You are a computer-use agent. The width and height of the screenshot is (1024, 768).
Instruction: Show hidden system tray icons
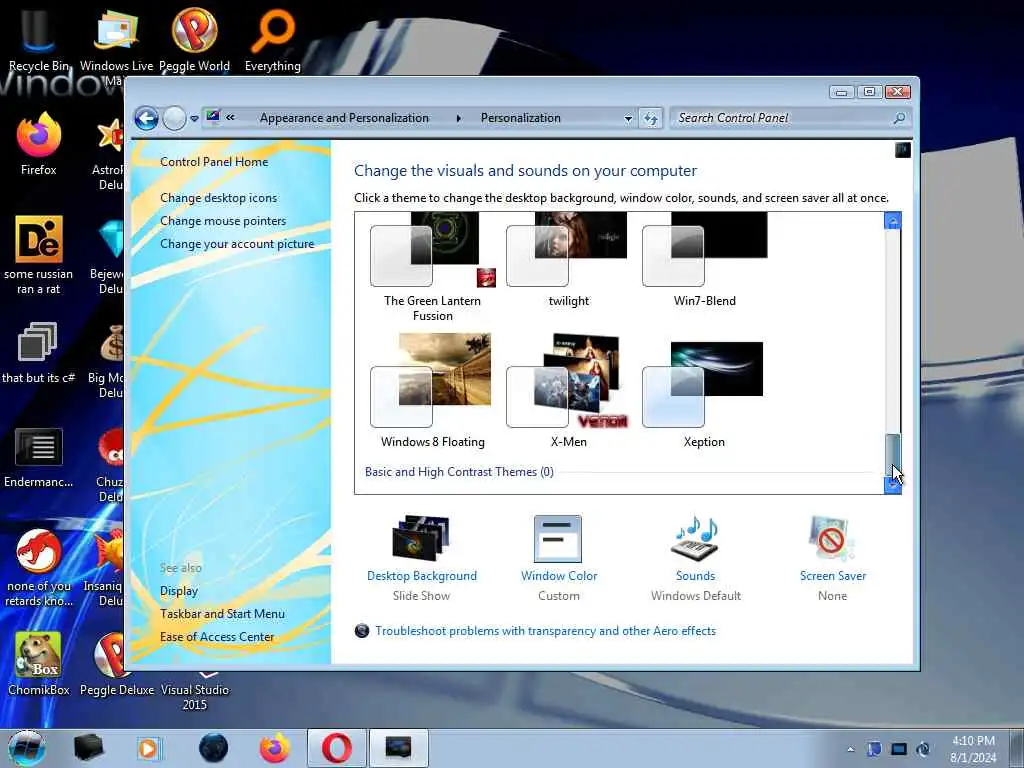click(x=850, y=750)
